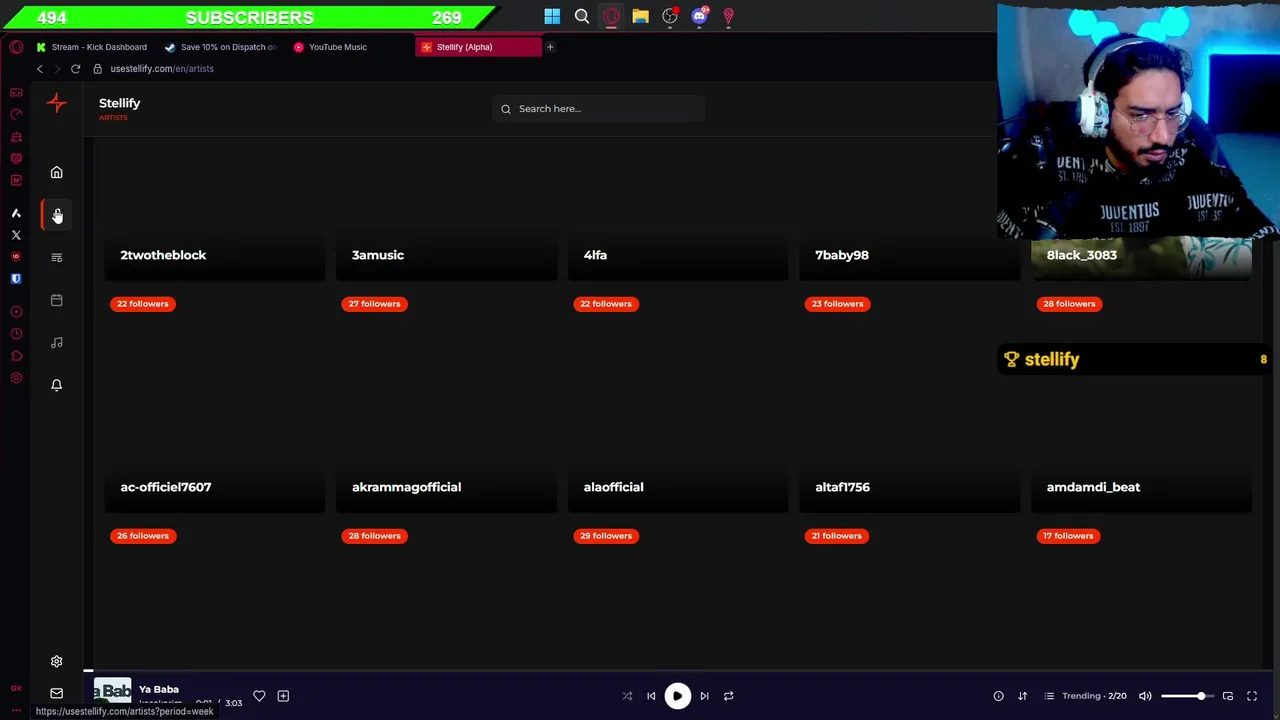Open the Trending 2/20 queue list
The width and height of the screenshot is (1280, 720).
(1085, 696)
